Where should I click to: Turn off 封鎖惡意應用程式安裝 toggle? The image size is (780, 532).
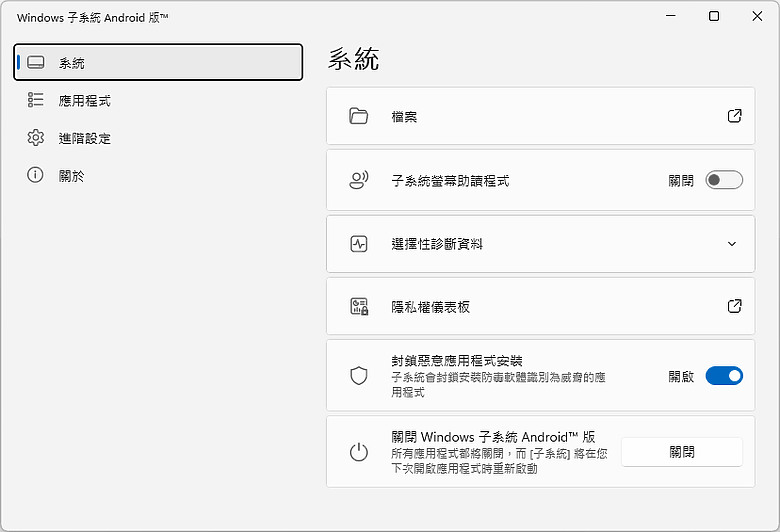(x=724, y=376)
